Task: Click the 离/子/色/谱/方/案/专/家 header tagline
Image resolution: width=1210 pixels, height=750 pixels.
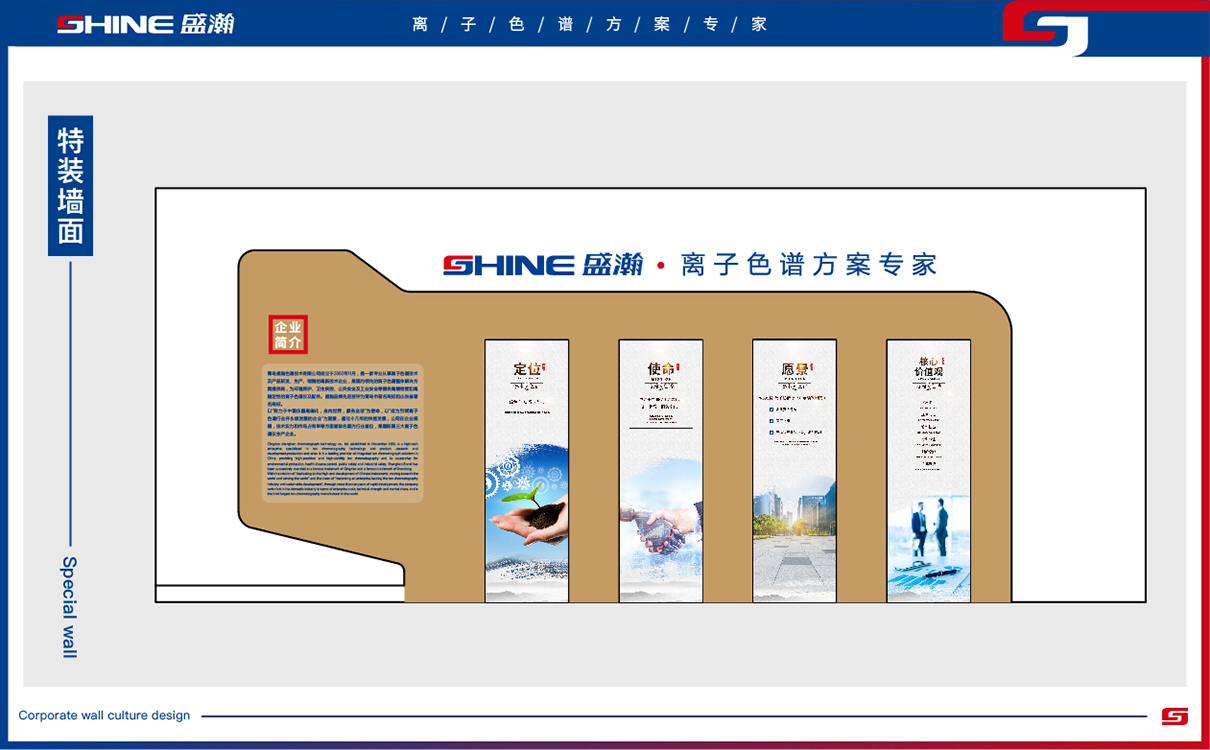Action: [589, 24]
